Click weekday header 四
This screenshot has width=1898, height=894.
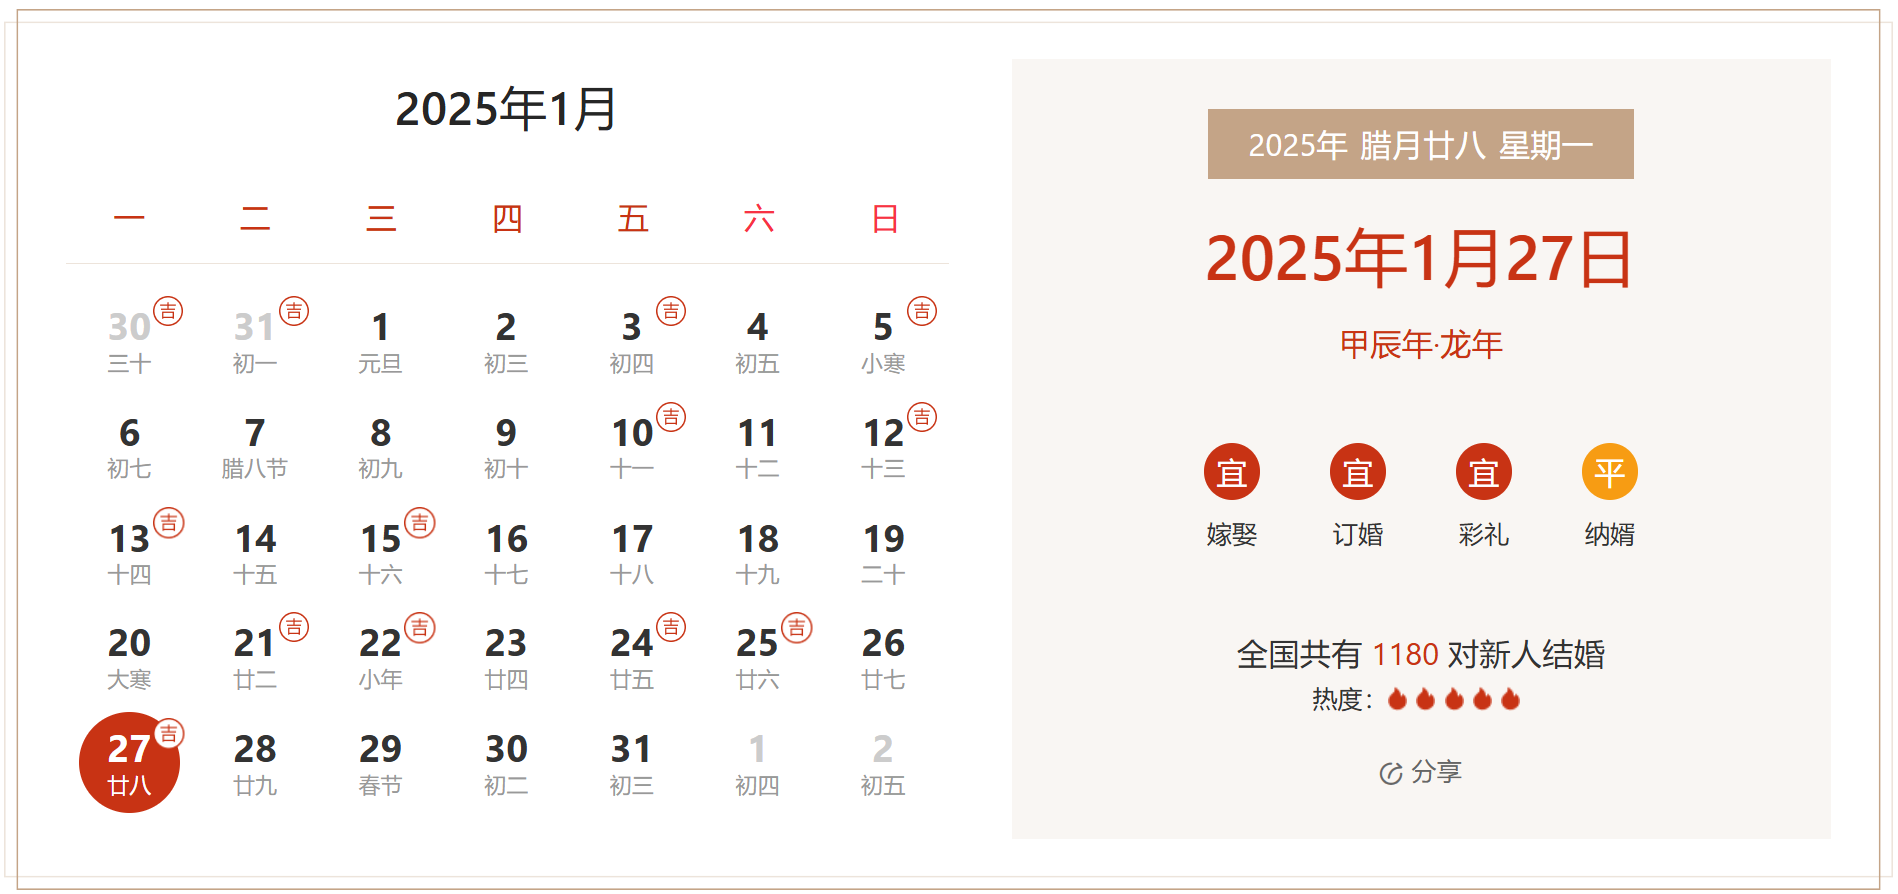(507, 218)
